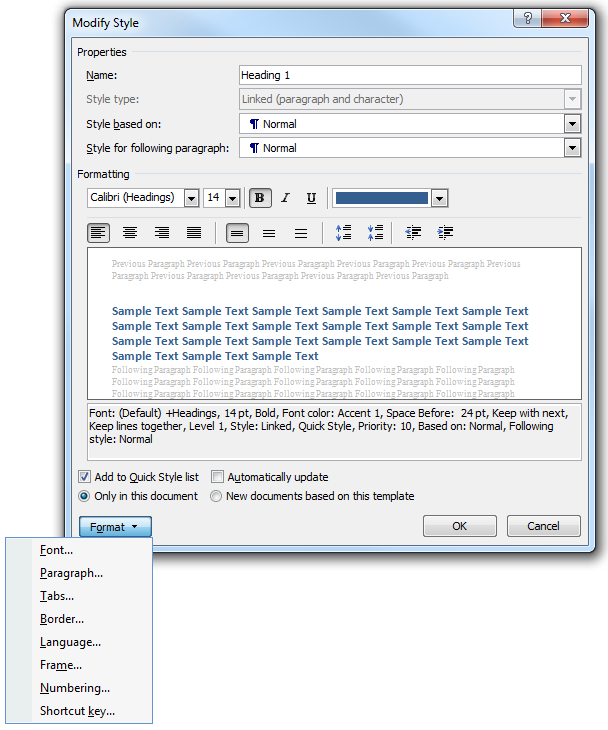Image resolution: width=608 pixels, height=730 pixels.
Task: Click the OK button
Action: pos(459,526)
